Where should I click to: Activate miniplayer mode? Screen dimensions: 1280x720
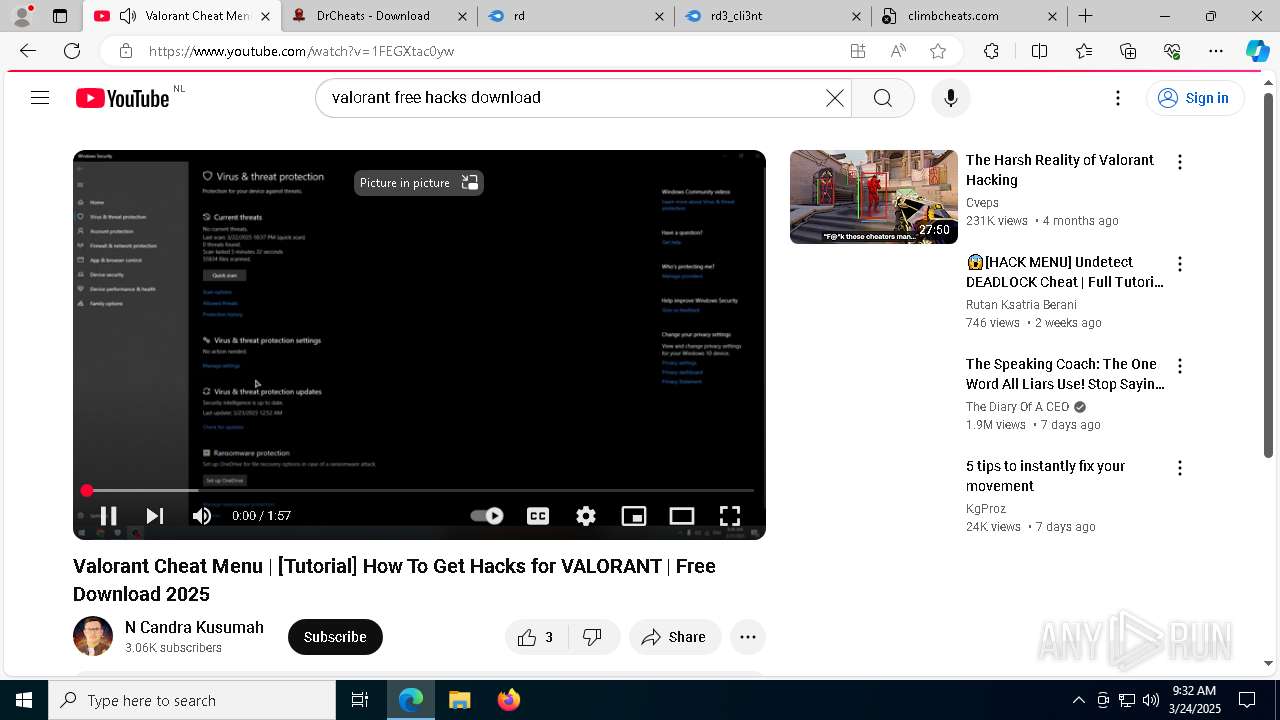tap(634, 516)
